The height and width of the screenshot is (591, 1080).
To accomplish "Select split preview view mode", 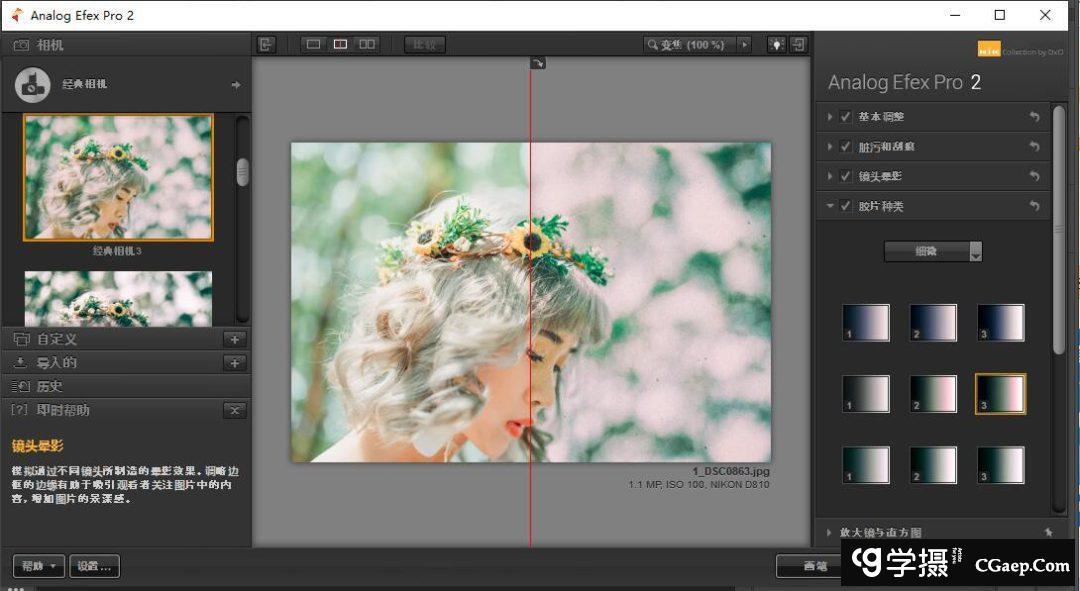I will tap(340, 45).
